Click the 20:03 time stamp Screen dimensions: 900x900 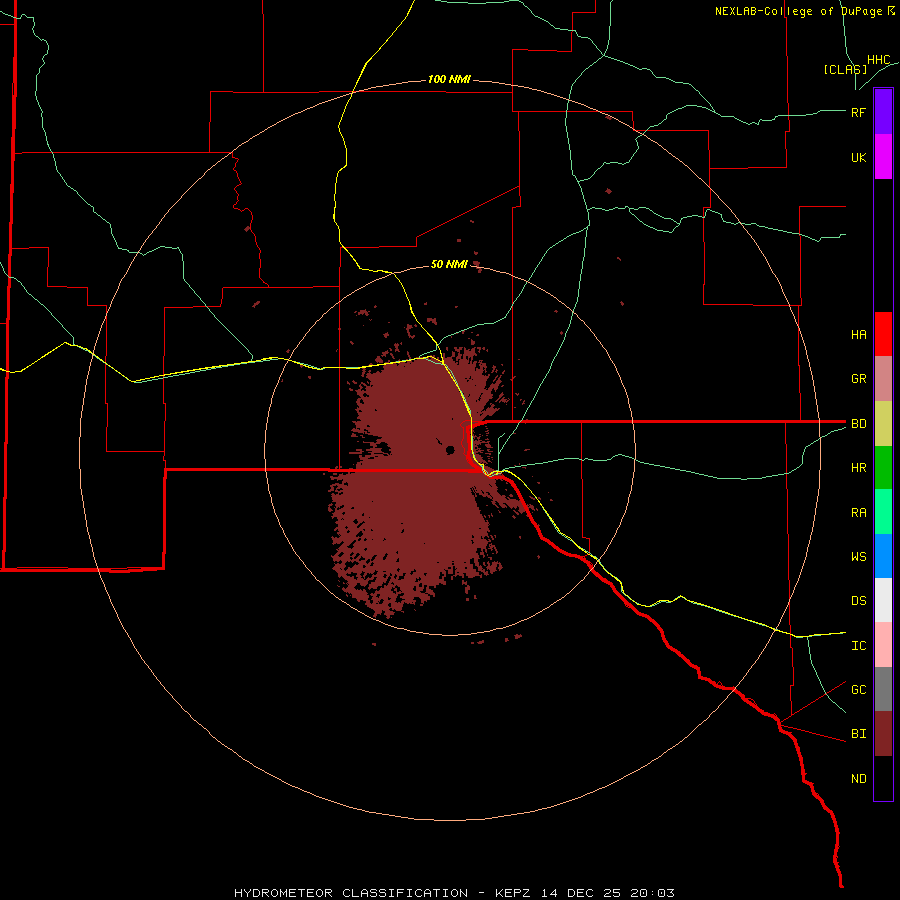(x=652, y=893)
